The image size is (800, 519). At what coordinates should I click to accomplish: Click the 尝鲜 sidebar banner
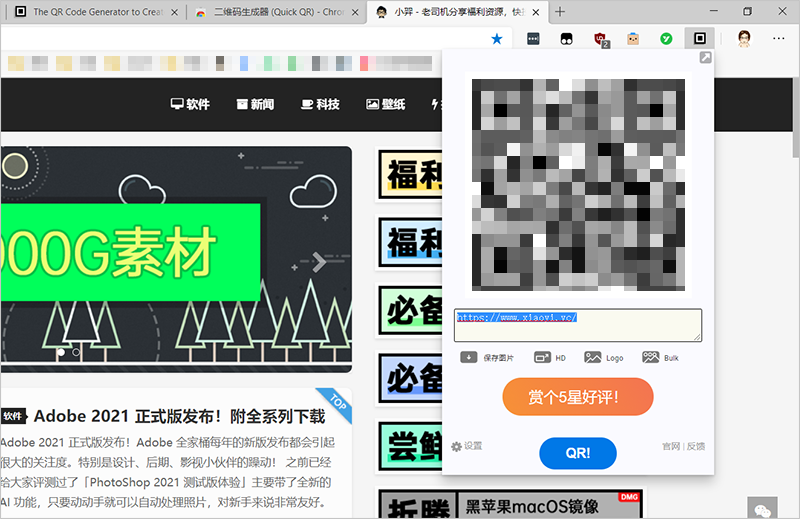(x=410, y=446)
